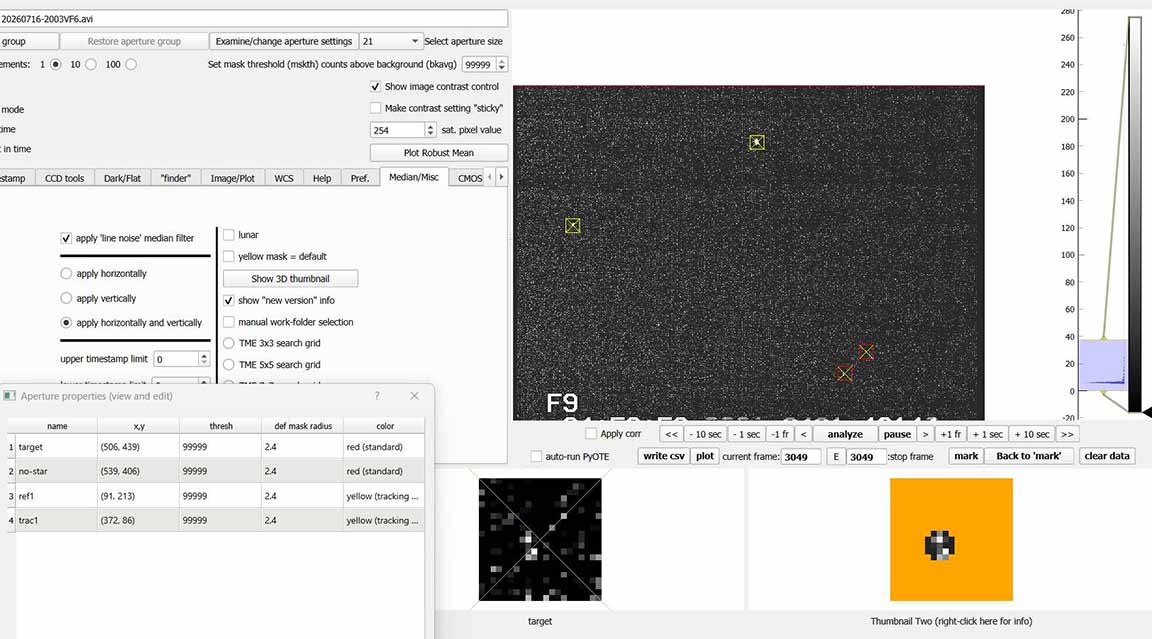Enable auto-run PyOTE
1152x639 pixels.
[536, 456]
